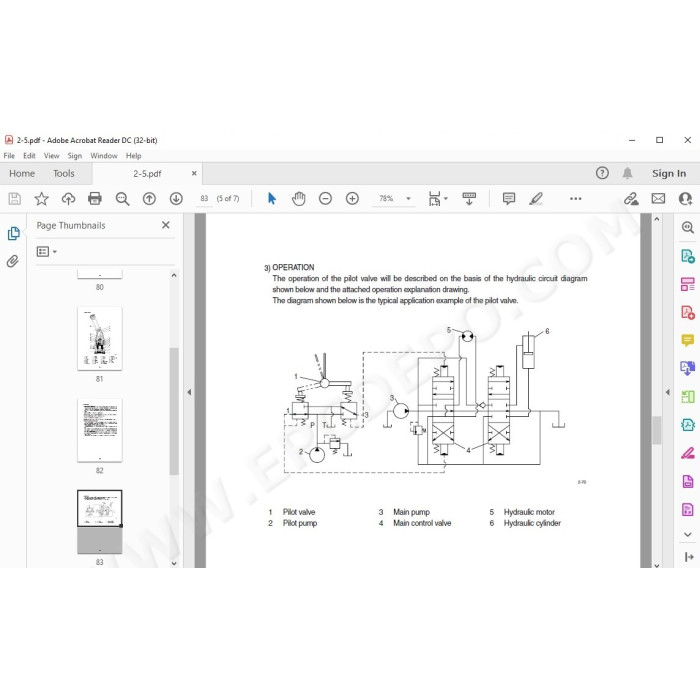Open Page Thumbnails panel icon in left rail

13,233
